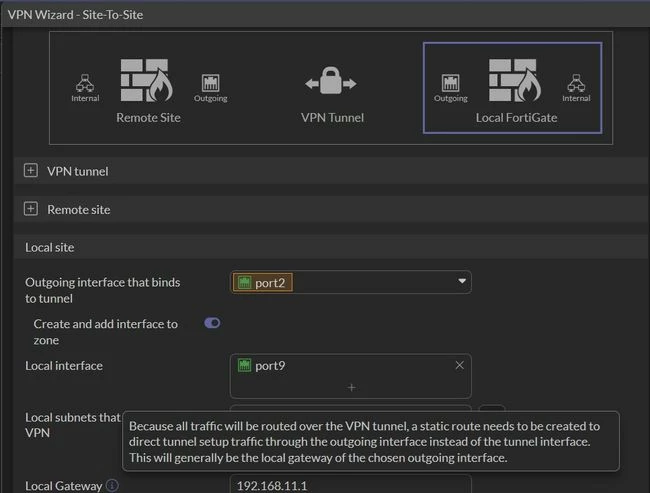The height and width of the screenshot is (493, 650).
Task: Select the port9 entry in Local interface
Action: coord(262,366)
